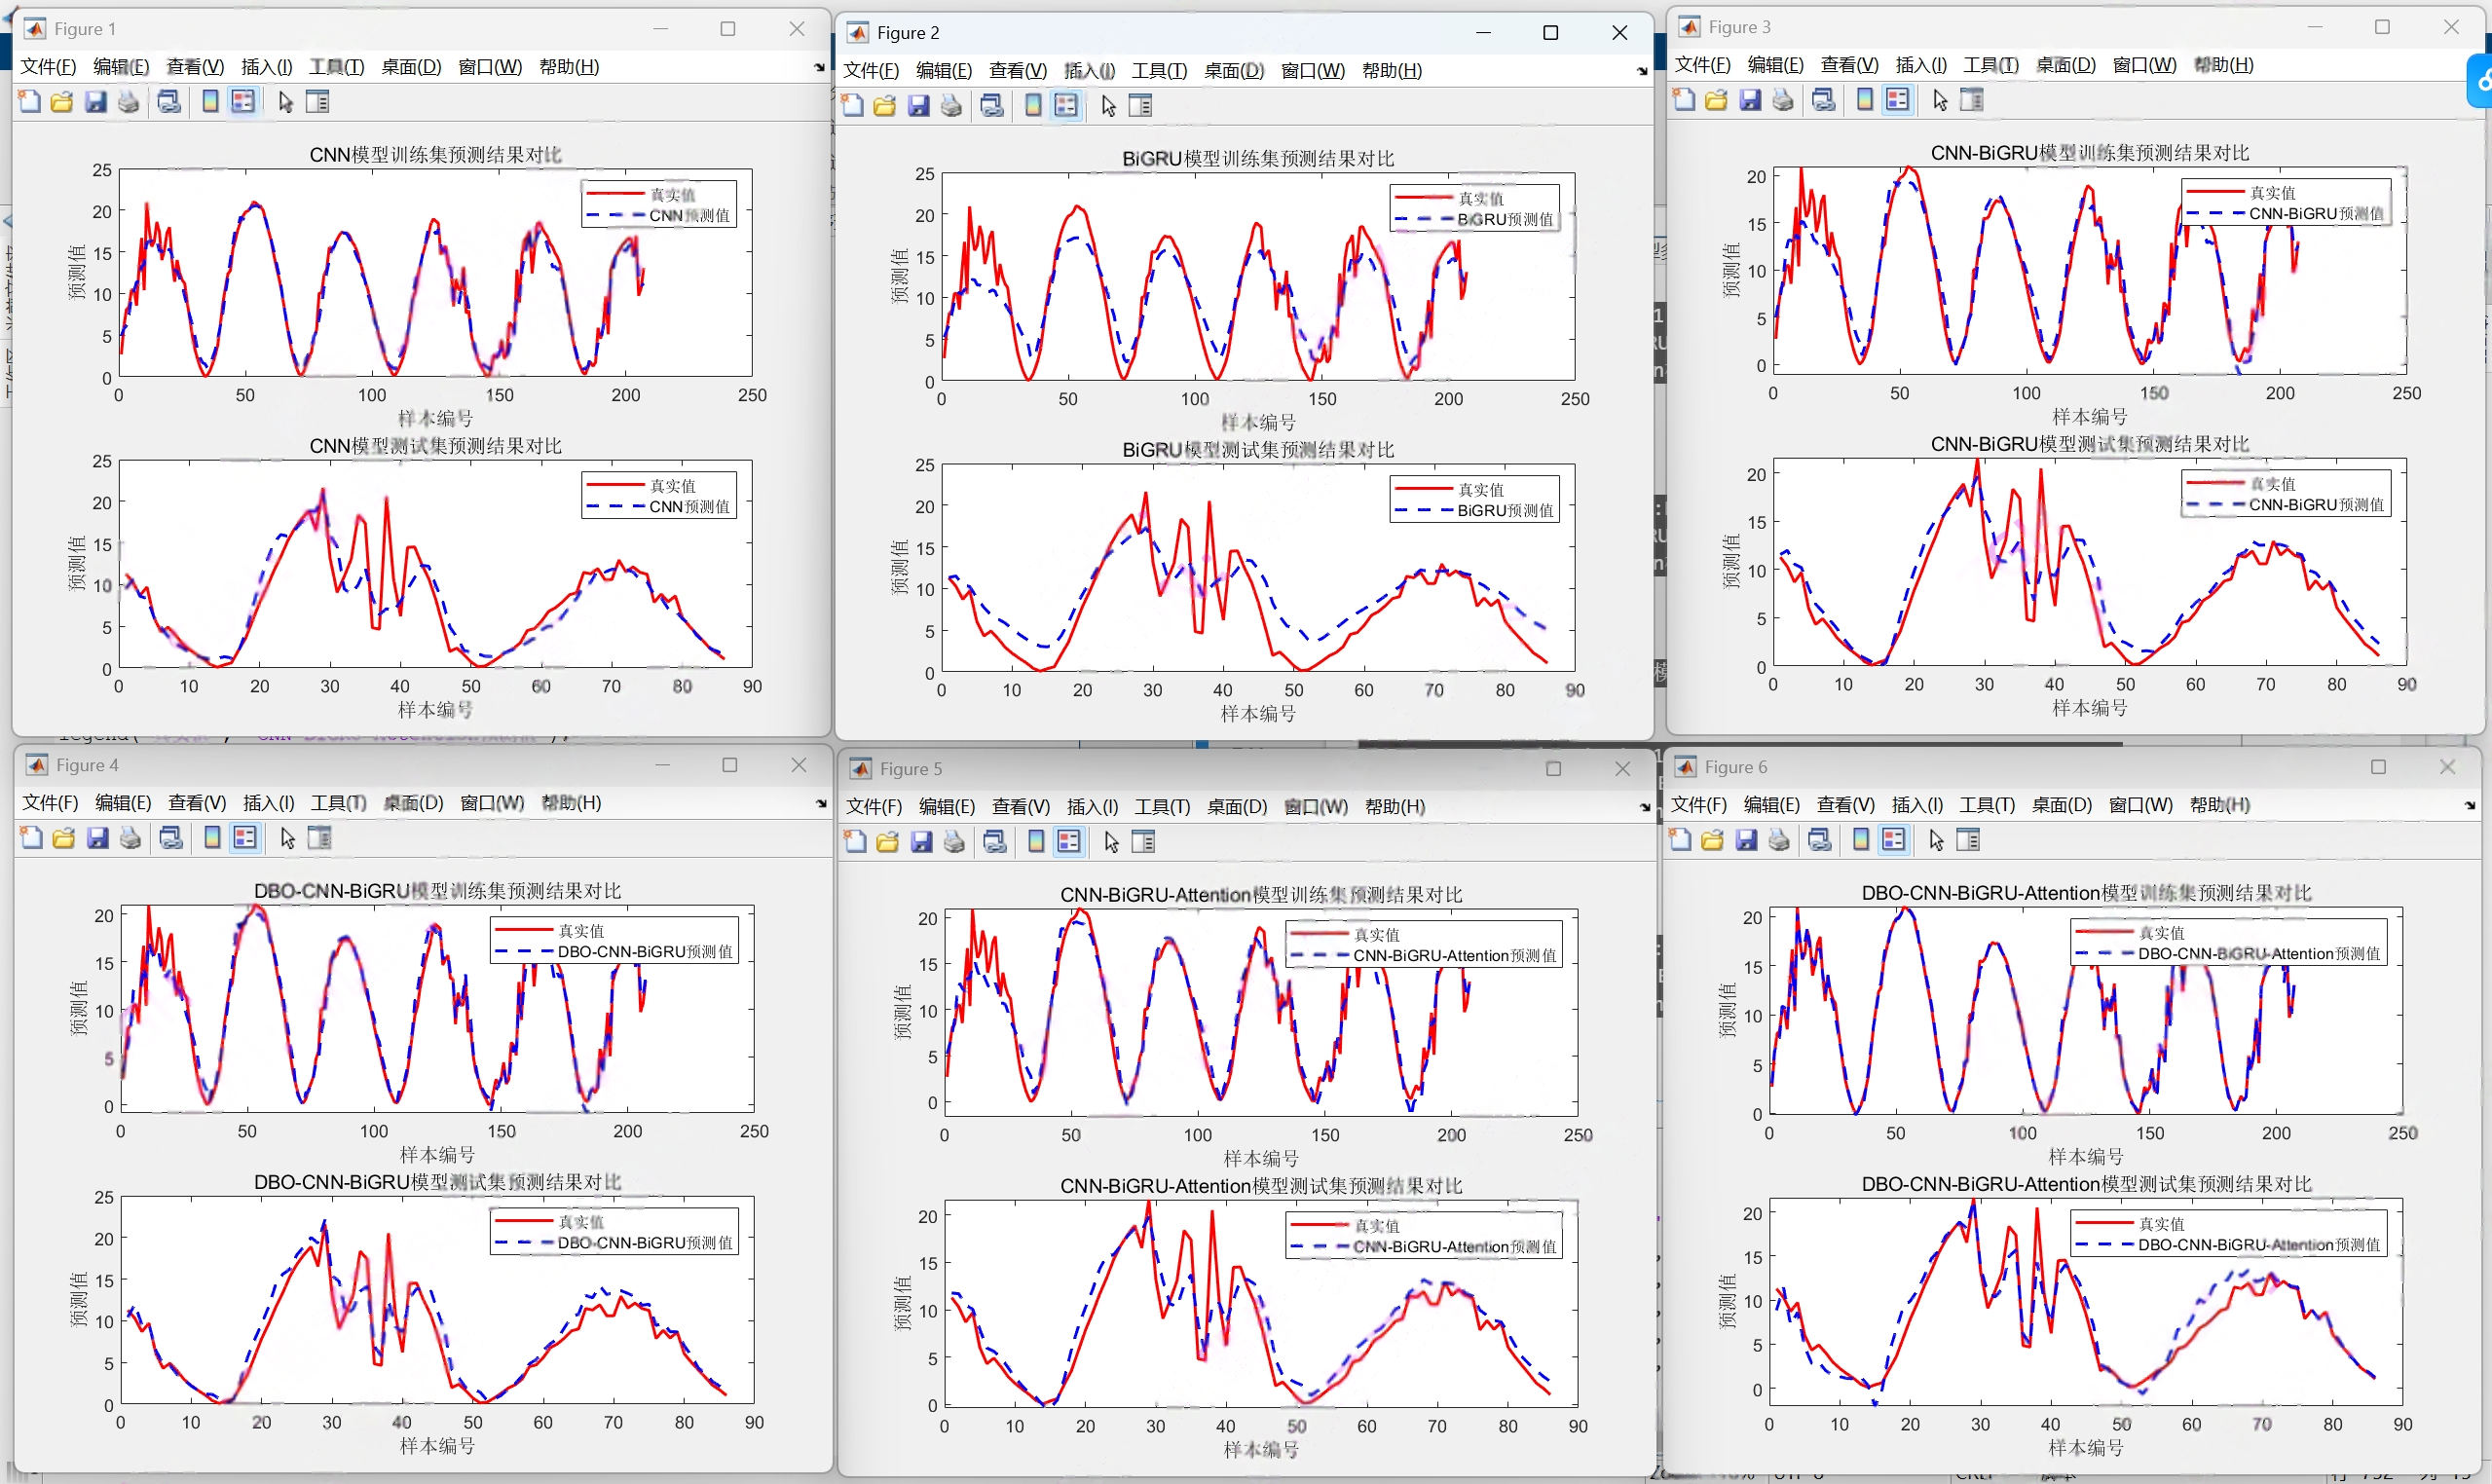Toggle Insert Legend in Figure 1 toolbar
This screenshot has width=2492, height=1484.
243,102
